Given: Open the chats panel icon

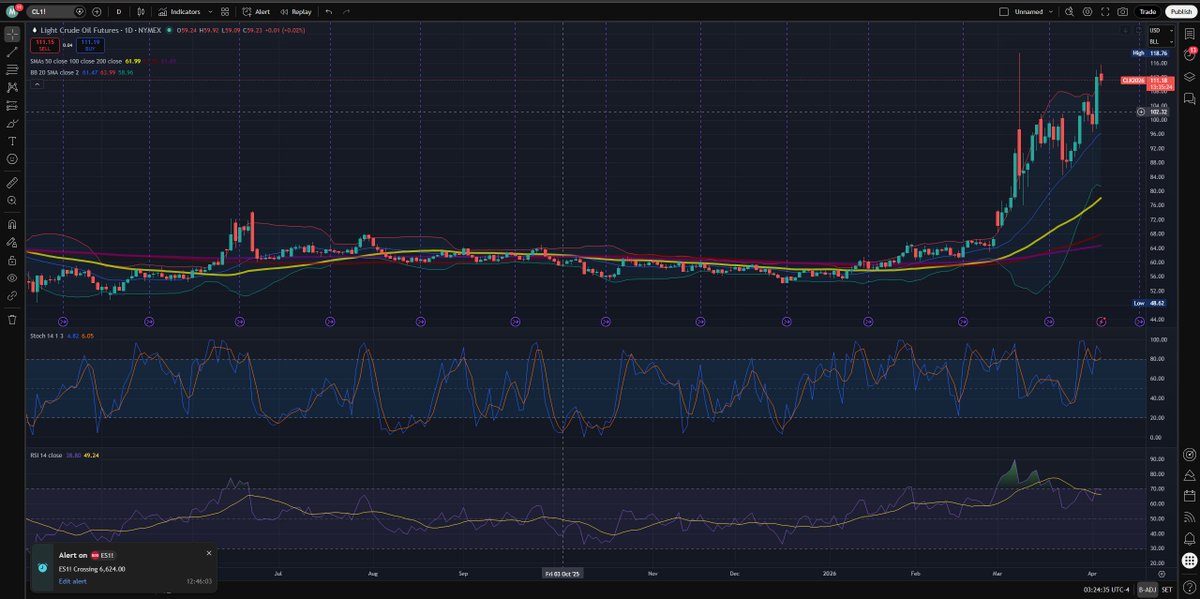Looking at the screenshot, I should tap(1189, 99).
